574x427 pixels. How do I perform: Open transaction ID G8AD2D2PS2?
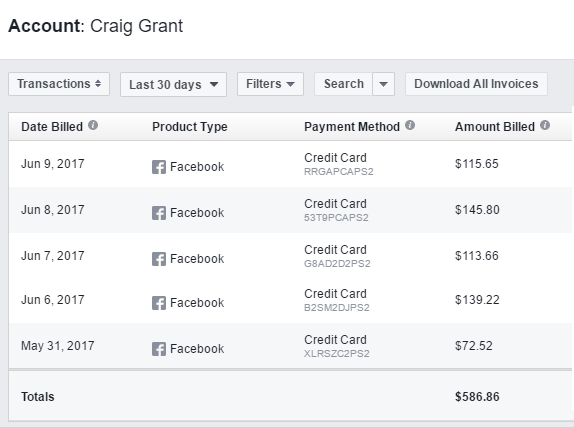click(x=337, y=264)
